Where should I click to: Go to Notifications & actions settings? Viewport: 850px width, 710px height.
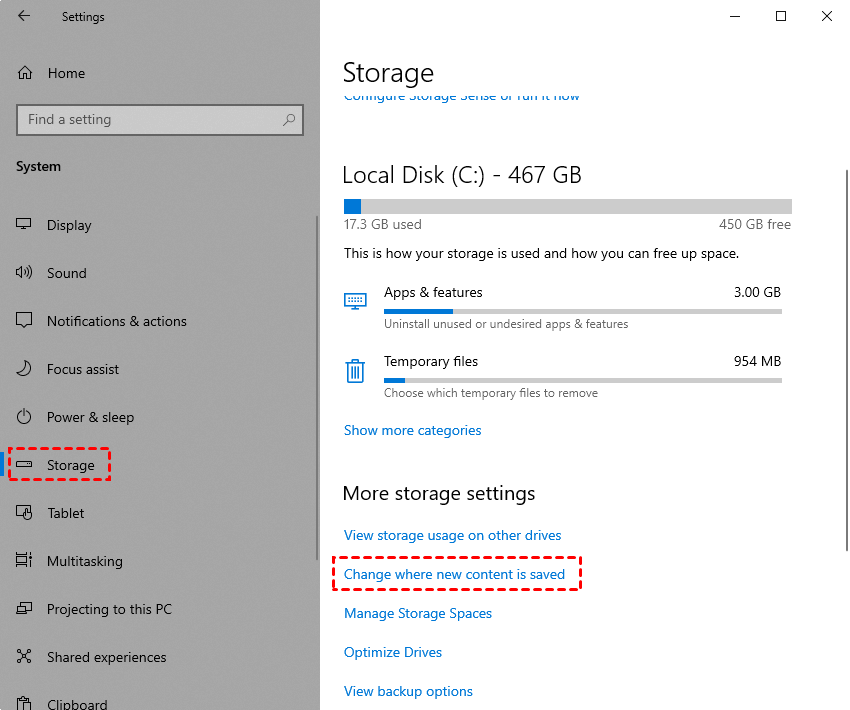[x=116, y=321]
